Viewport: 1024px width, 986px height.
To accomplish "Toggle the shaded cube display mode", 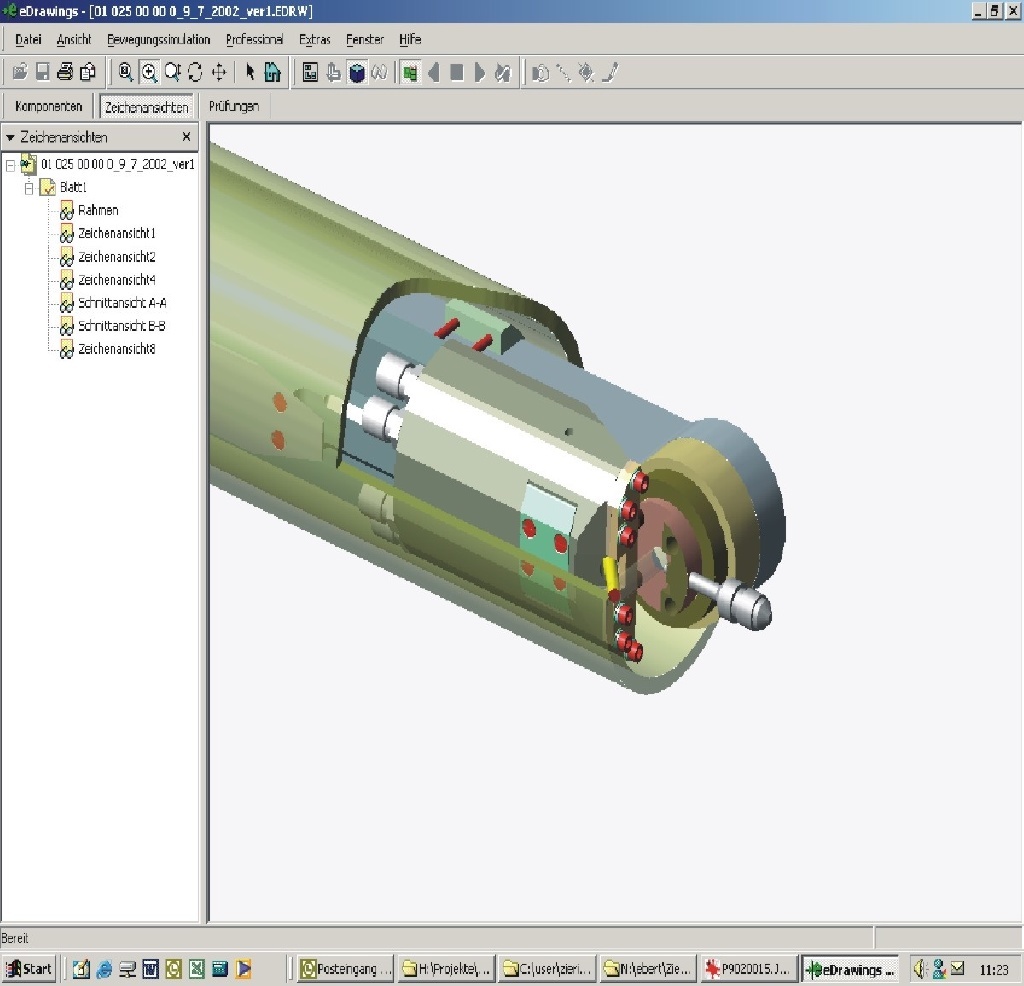I will coord(357,72).
